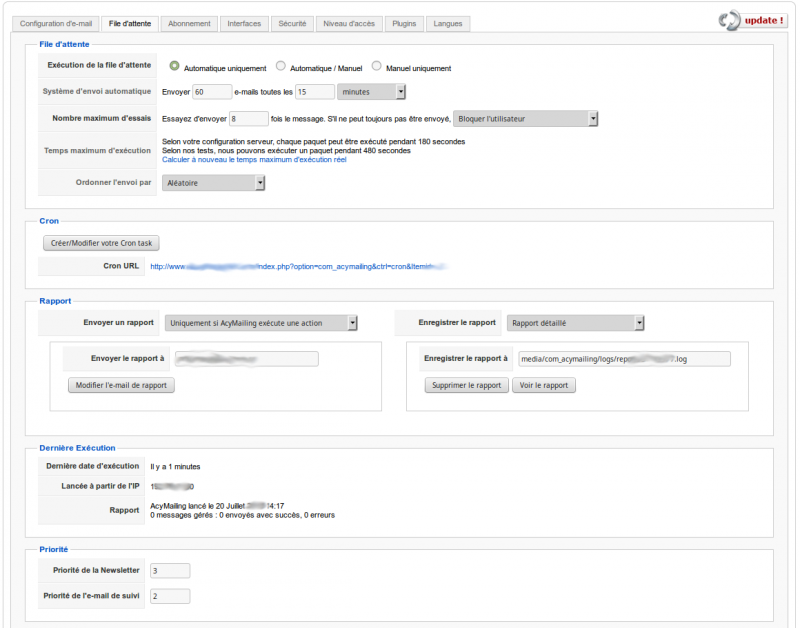Select Automatique uniquement radio button
The width and height of the screenshot is (800, 628).
[175, 66]
